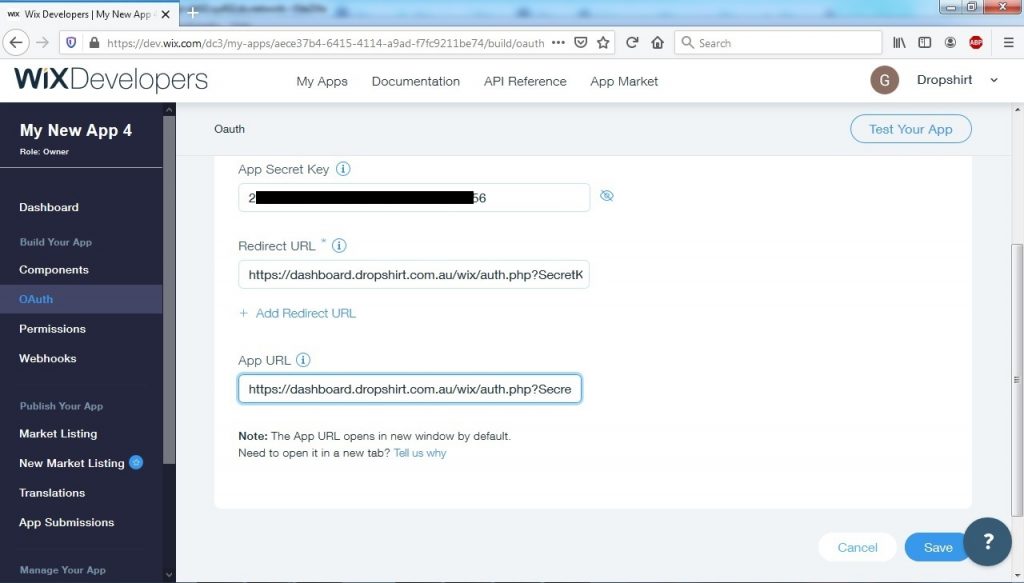
Task: Click the Firefox account profile icon
Action: pos(950,42)
